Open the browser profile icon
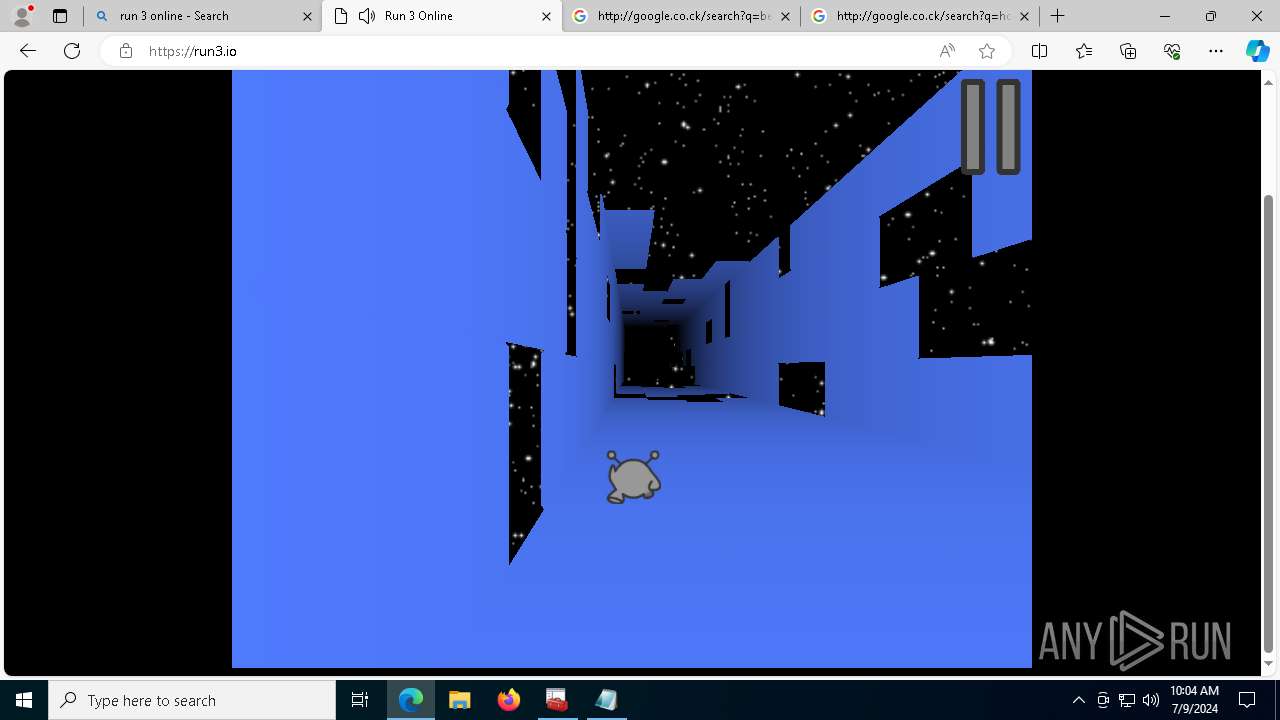 pos(22,16)
